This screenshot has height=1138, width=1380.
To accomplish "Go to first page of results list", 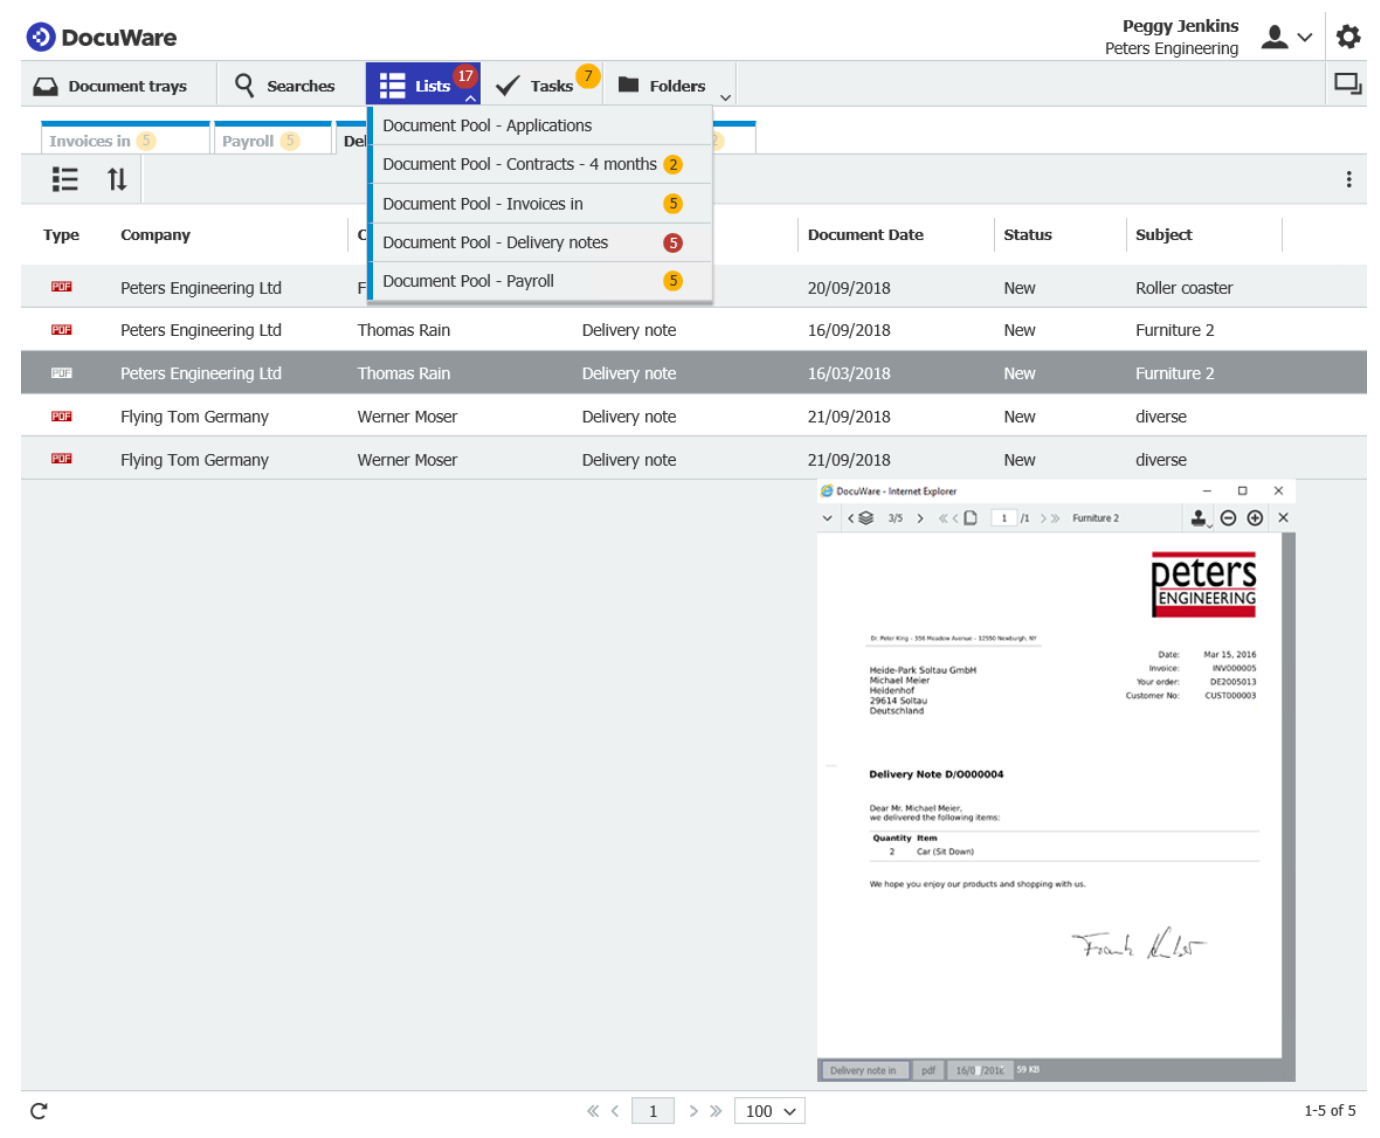I will coord(592,1111).
